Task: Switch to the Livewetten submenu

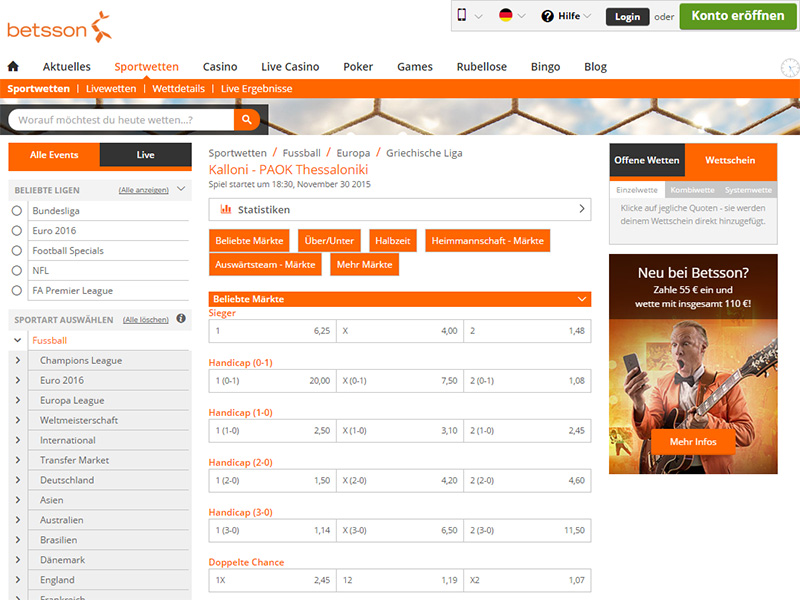Action: 111,89
